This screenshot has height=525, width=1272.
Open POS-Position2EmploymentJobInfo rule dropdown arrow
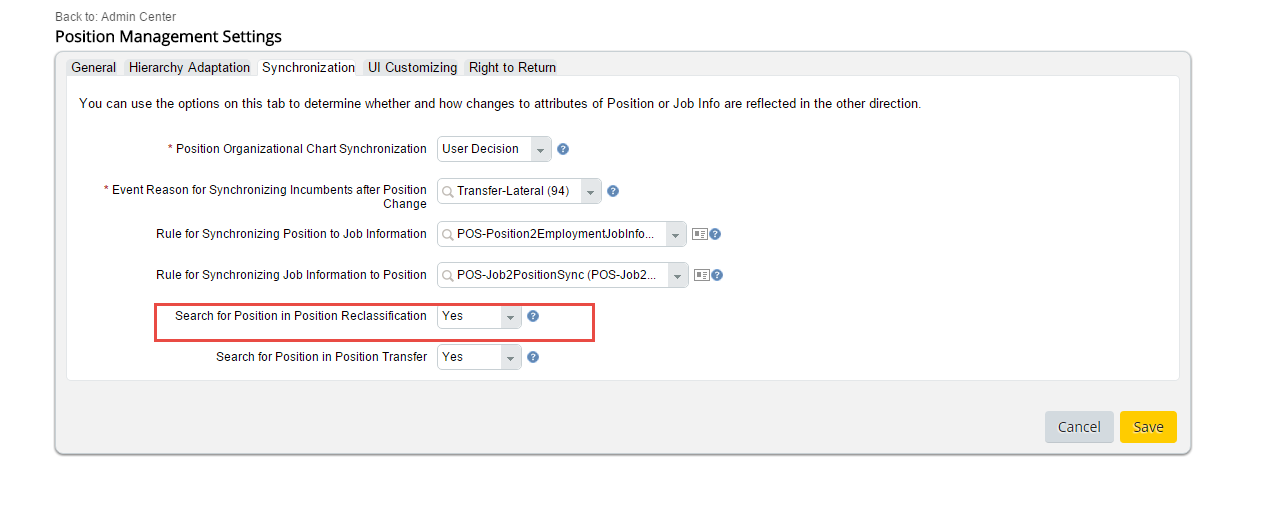(x=675, y=234)
